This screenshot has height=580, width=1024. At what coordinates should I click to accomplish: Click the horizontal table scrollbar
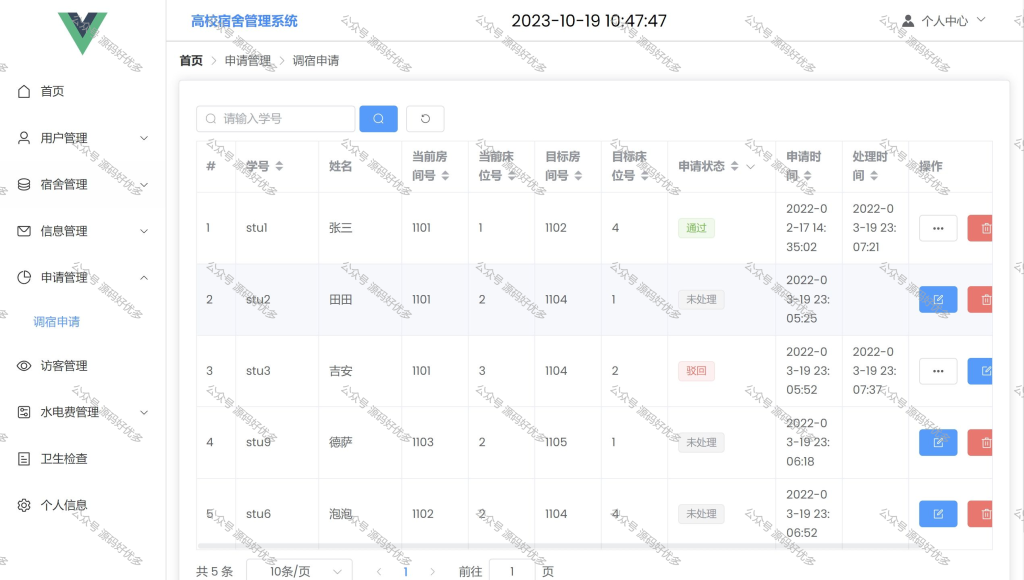pos(554,546)
